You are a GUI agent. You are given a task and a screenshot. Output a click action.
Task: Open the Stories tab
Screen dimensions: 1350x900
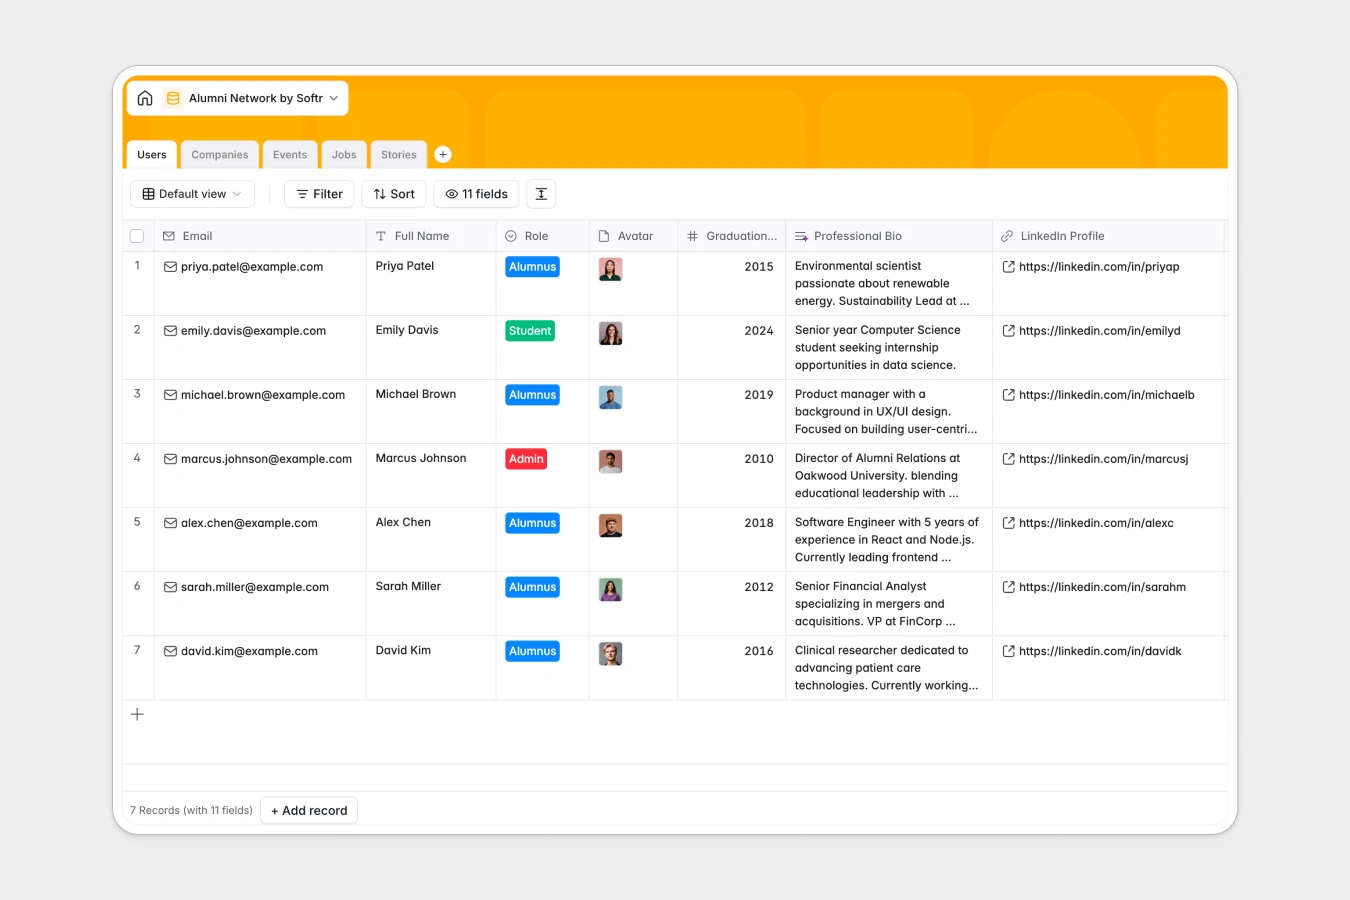(398, 154)
